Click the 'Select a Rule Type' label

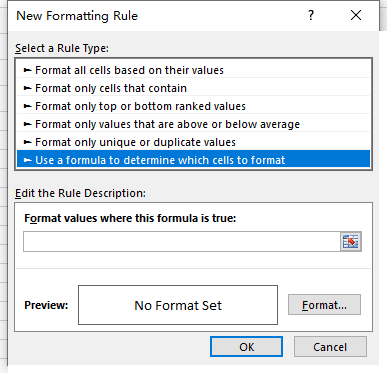coord(62,48)
